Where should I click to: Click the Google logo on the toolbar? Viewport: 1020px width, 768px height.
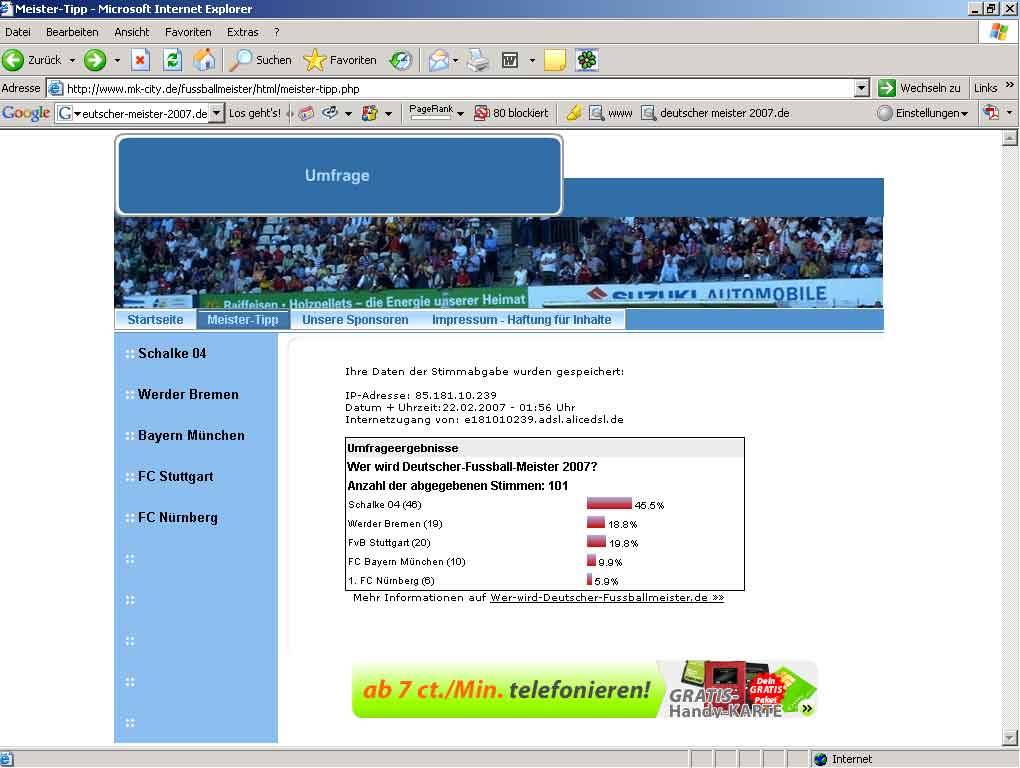pyautogui.click(x=26, y=113)
